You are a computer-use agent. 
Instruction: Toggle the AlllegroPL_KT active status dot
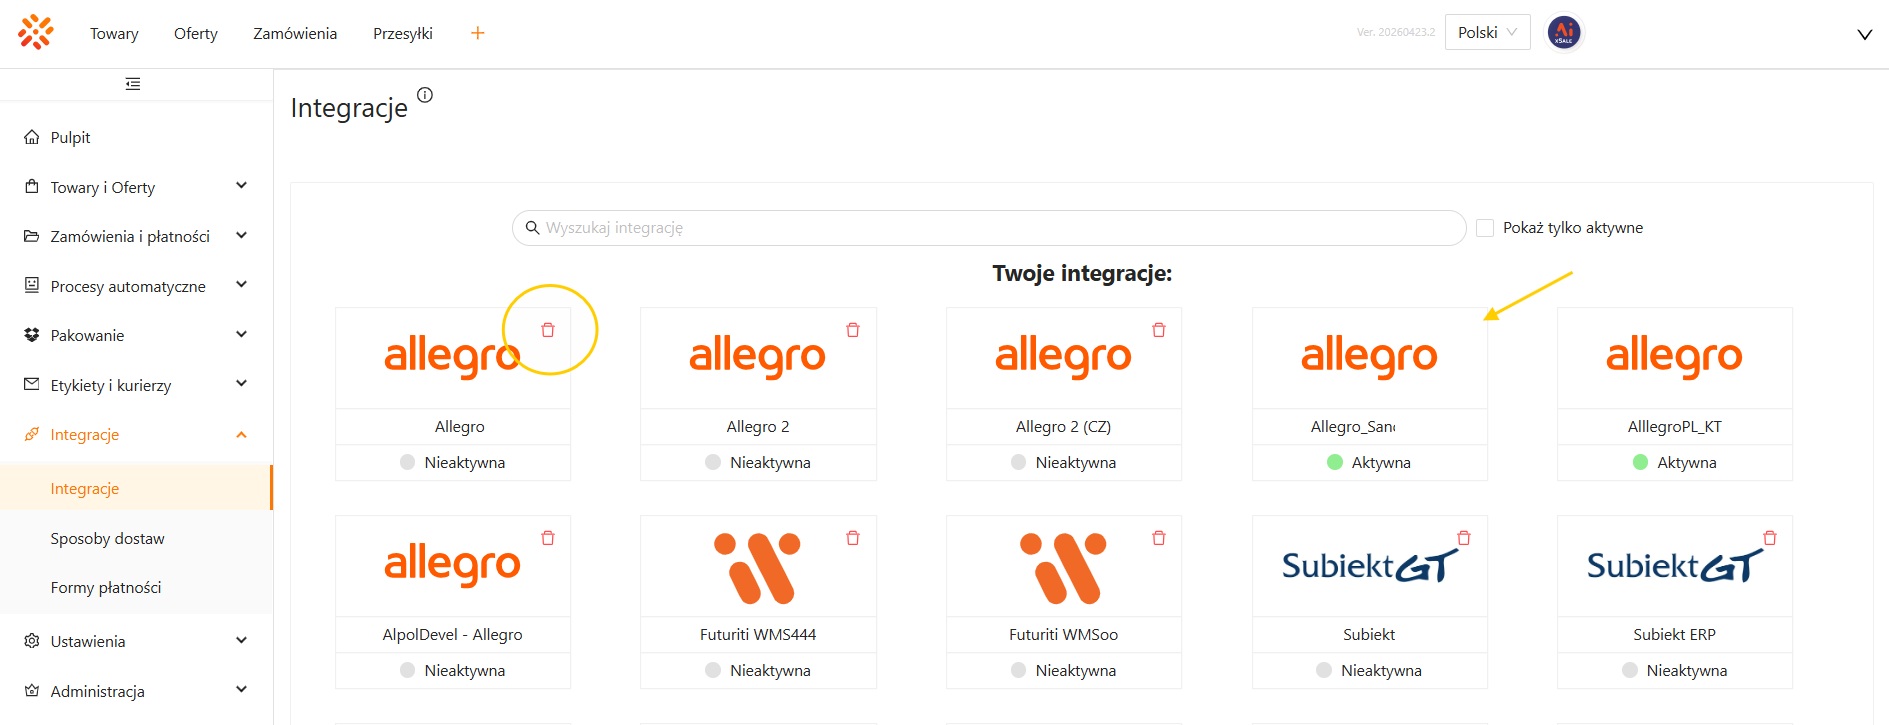1640,462
